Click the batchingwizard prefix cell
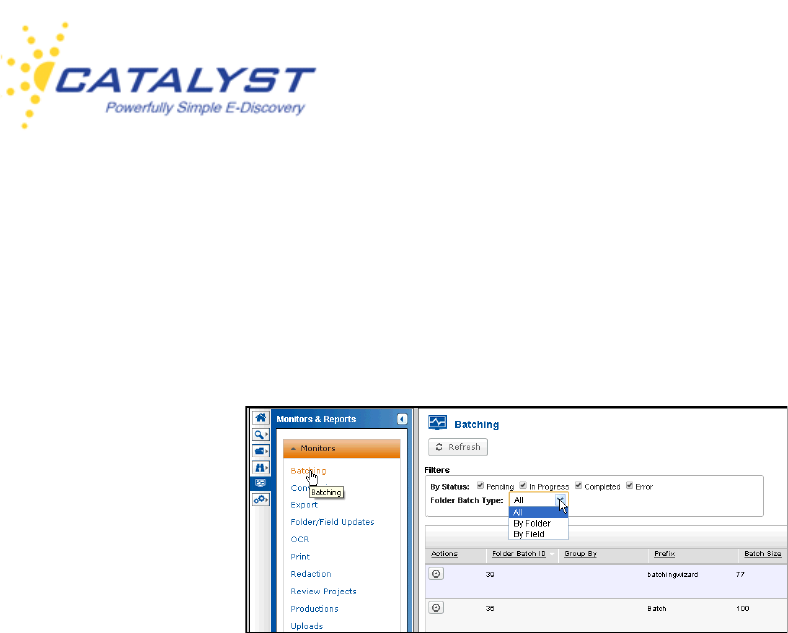 click(x=672, y=574)
